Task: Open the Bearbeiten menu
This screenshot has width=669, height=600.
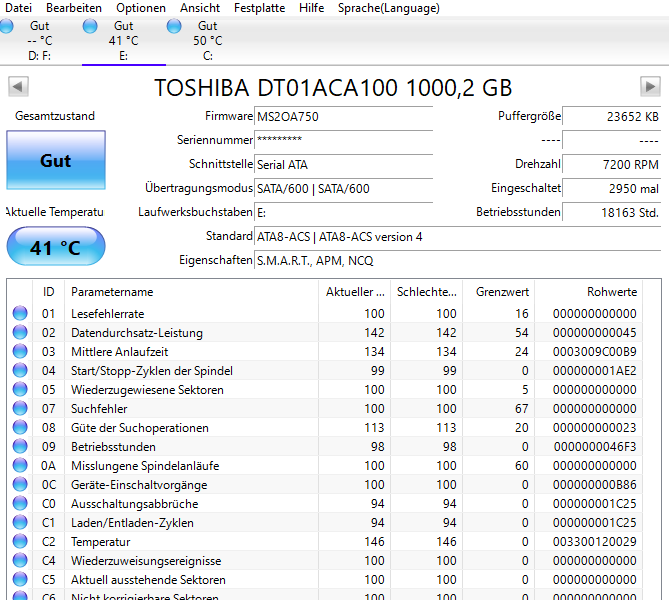Action: click(74, 8)
